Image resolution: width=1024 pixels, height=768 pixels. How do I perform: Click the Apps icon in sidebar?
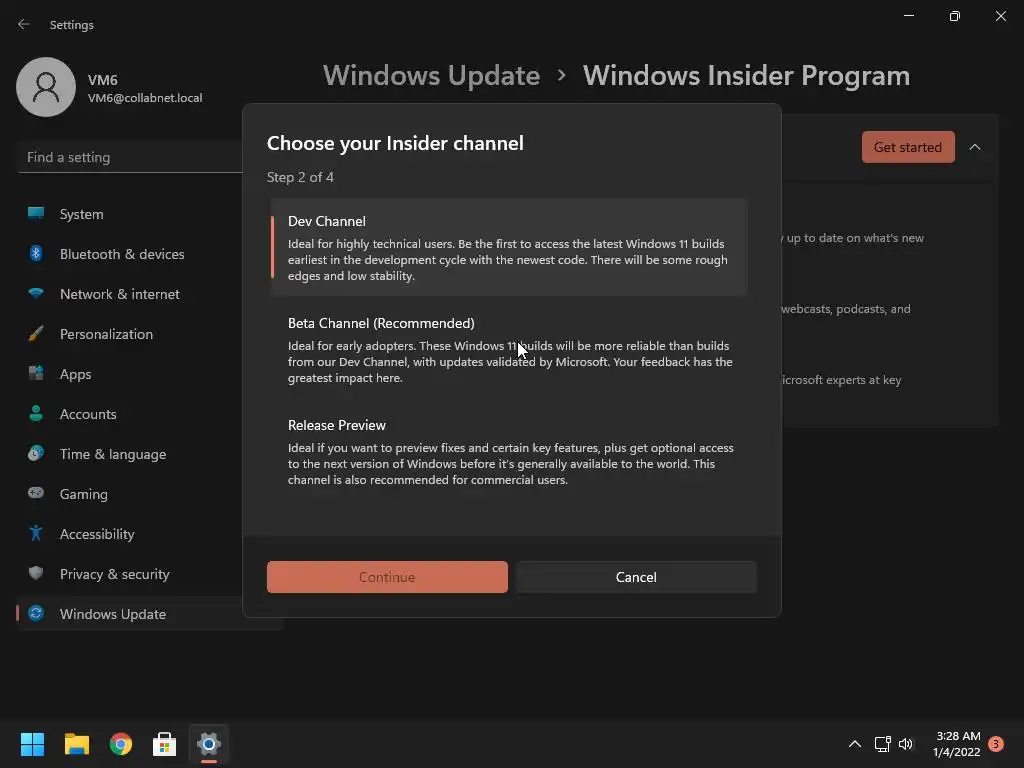pos(36,374)
